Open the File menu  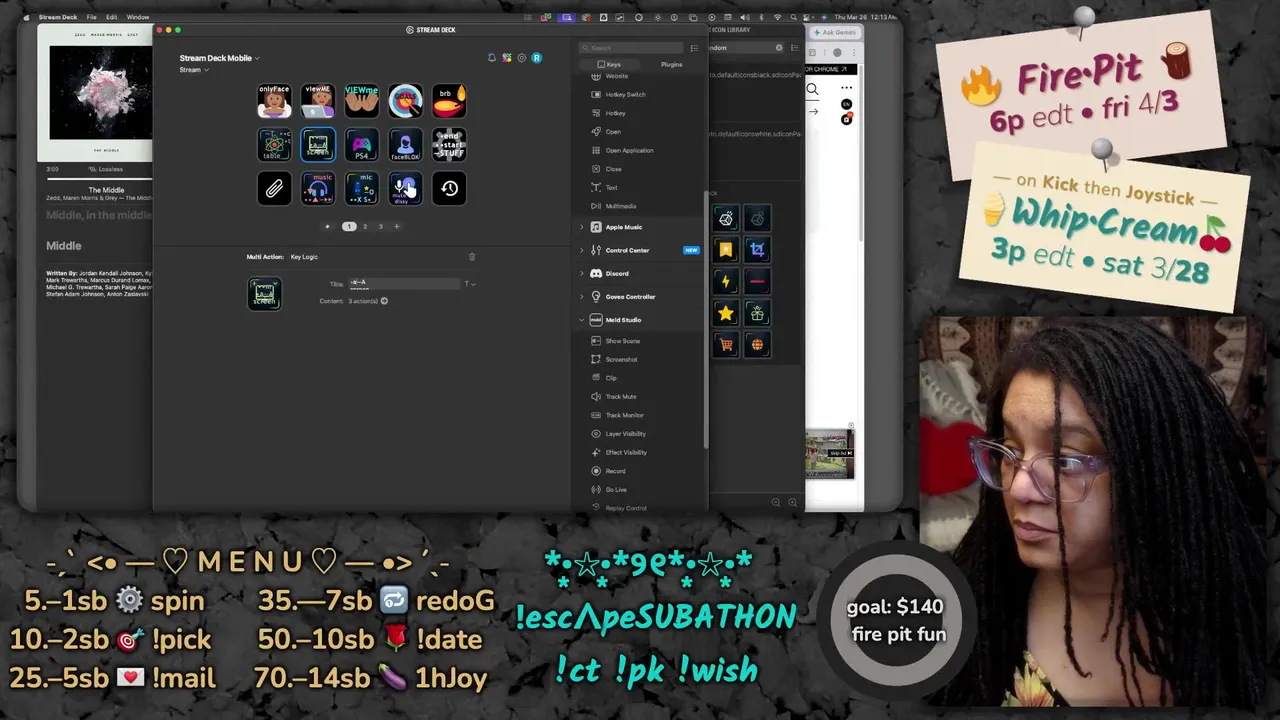(x=91, y=17)
